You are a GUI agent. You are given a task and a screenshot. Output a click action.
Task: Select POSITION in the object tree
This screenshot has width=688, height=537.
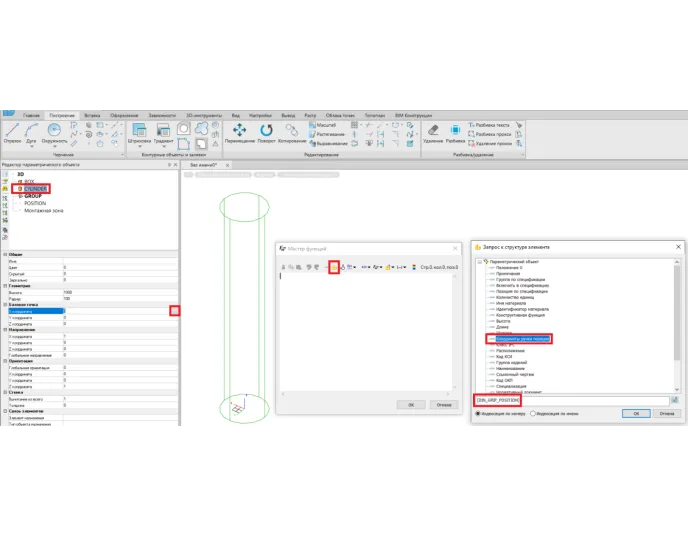[x=35, y=203]
